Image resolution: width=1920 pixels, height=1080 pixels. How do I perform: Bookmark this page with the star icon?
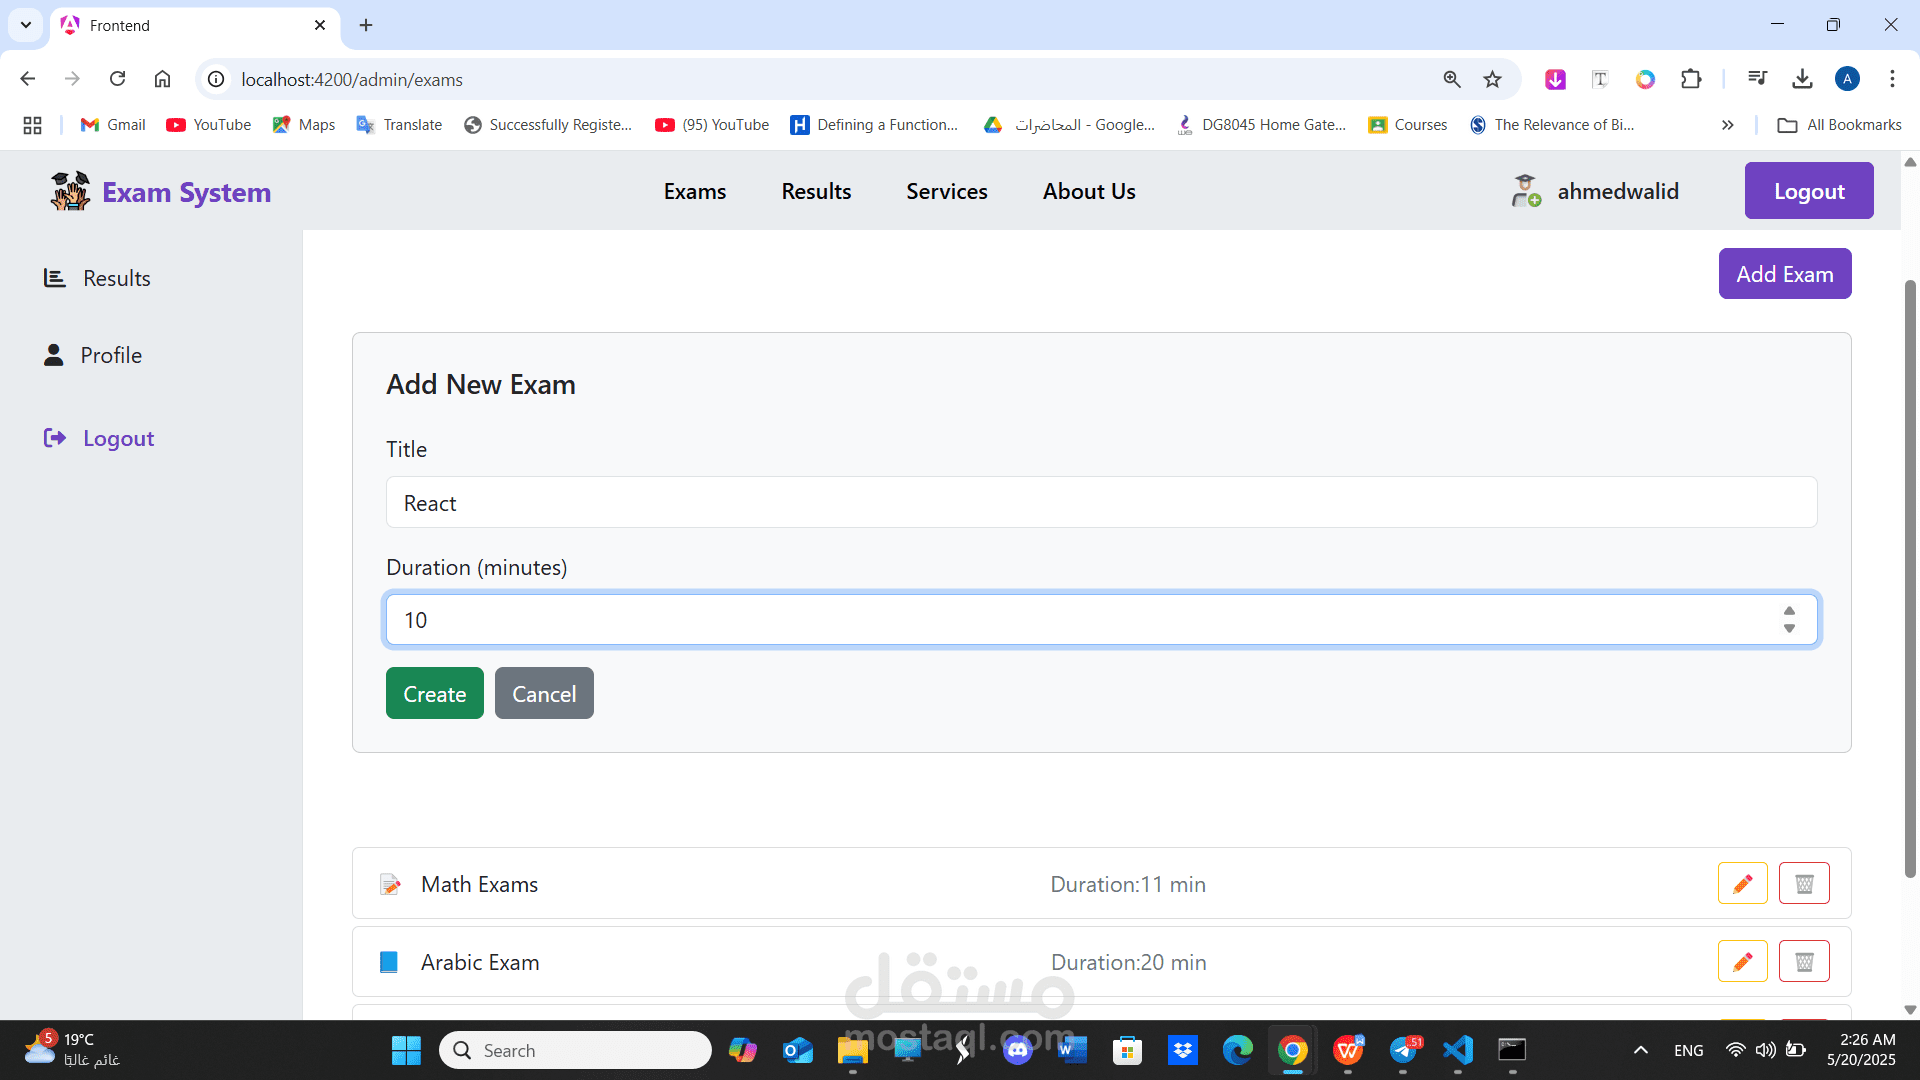[x=1492, y=79]
